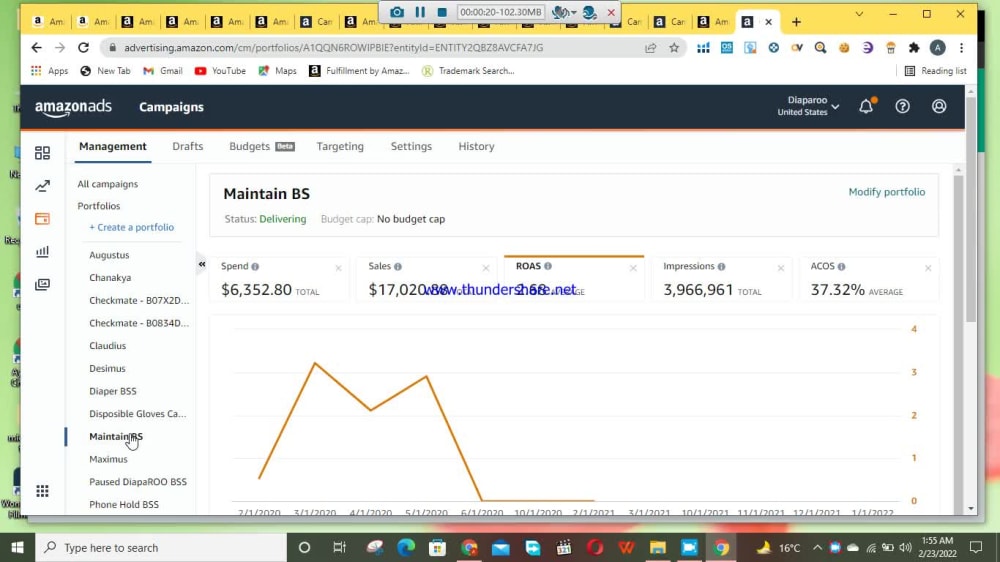Pause the screen recording
This screenshot has width=1000, height=562.
coord(420,12)
